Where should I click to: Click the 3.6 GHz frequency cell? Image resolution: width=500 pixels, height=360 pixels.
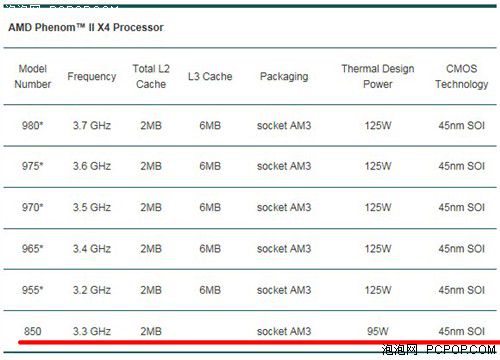92,166
